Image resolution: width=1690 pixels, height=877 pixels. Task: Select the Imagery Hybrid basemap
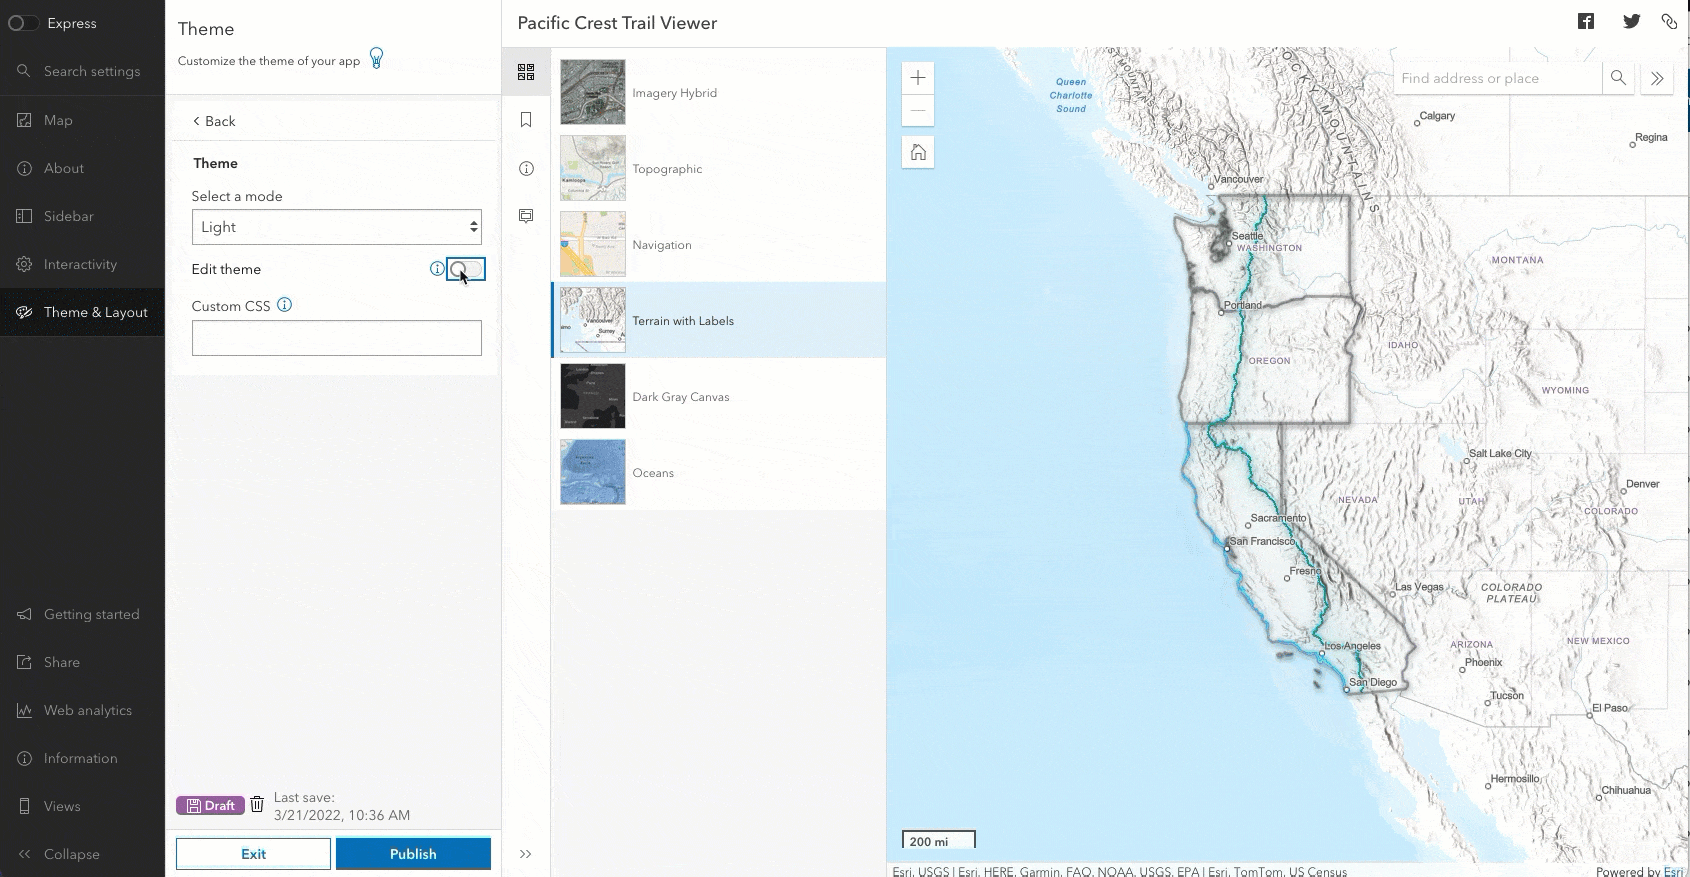click(x=719, y=93)
